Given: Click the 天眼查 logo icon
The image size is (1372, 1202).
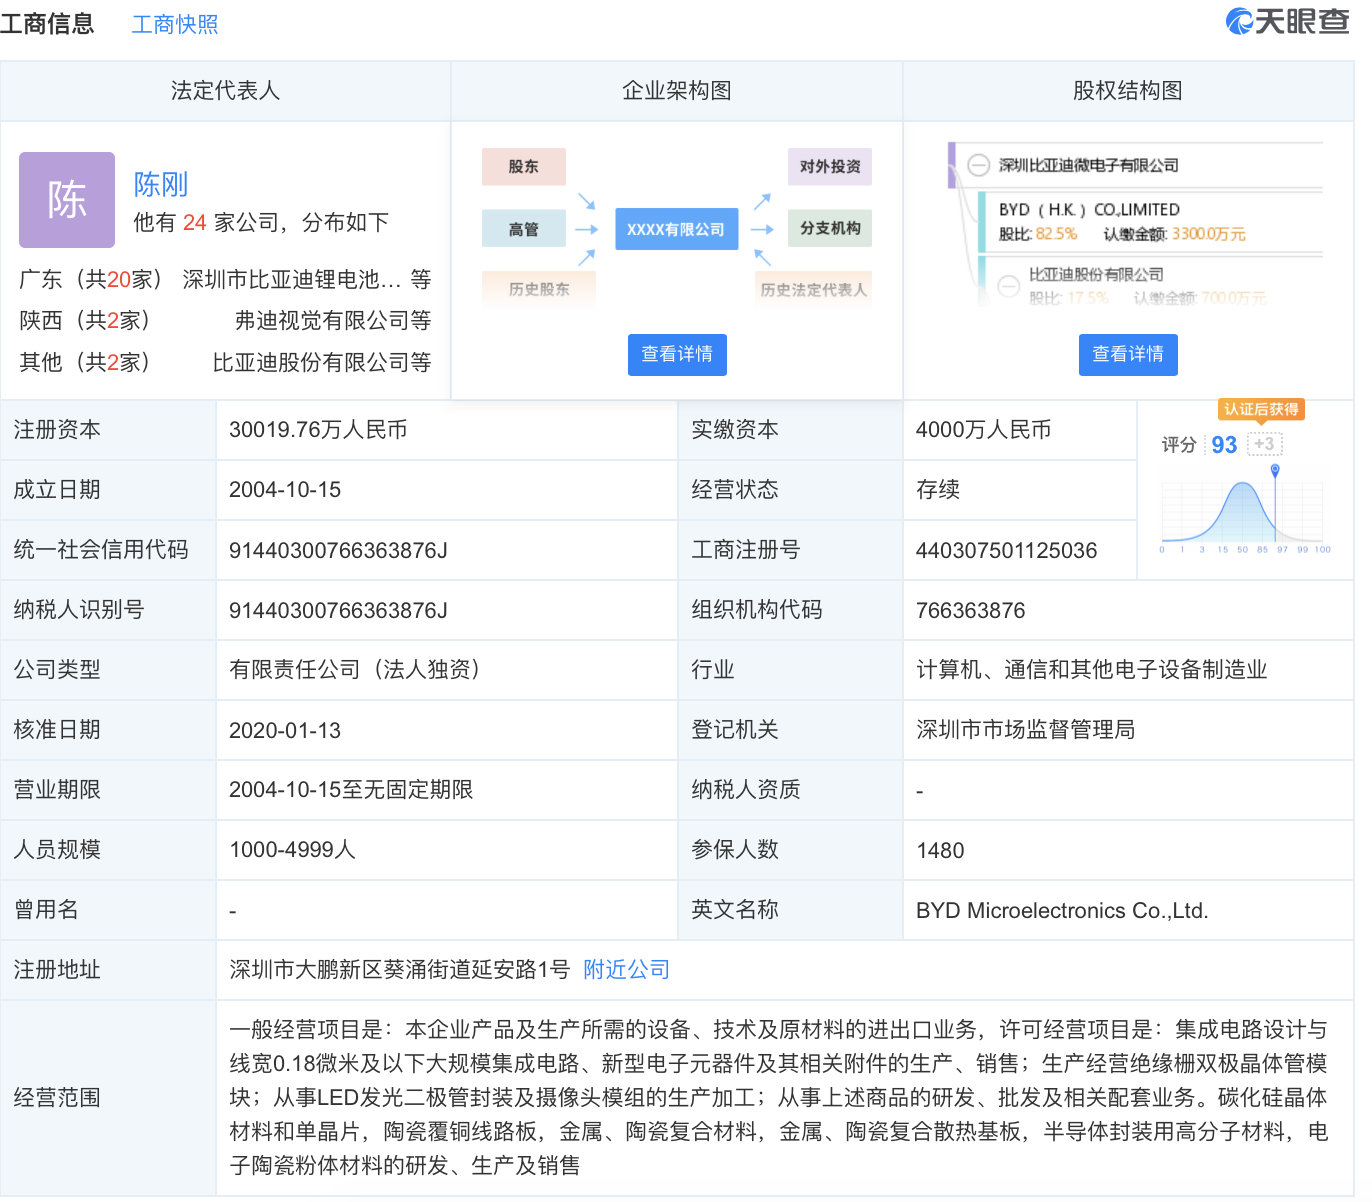Looking at the screenshot, I should pos(1239,21).
